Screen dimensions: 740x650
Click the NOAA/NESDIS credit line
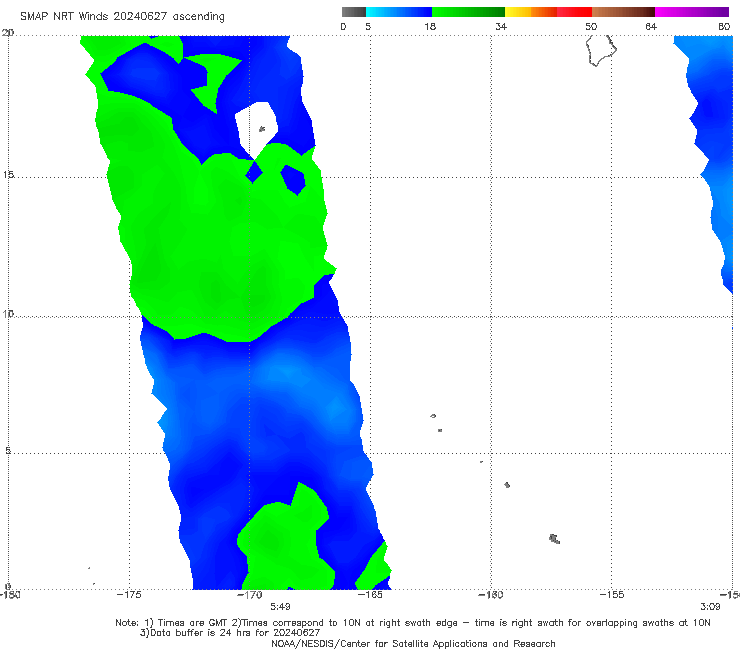click(x=413, y=644)
